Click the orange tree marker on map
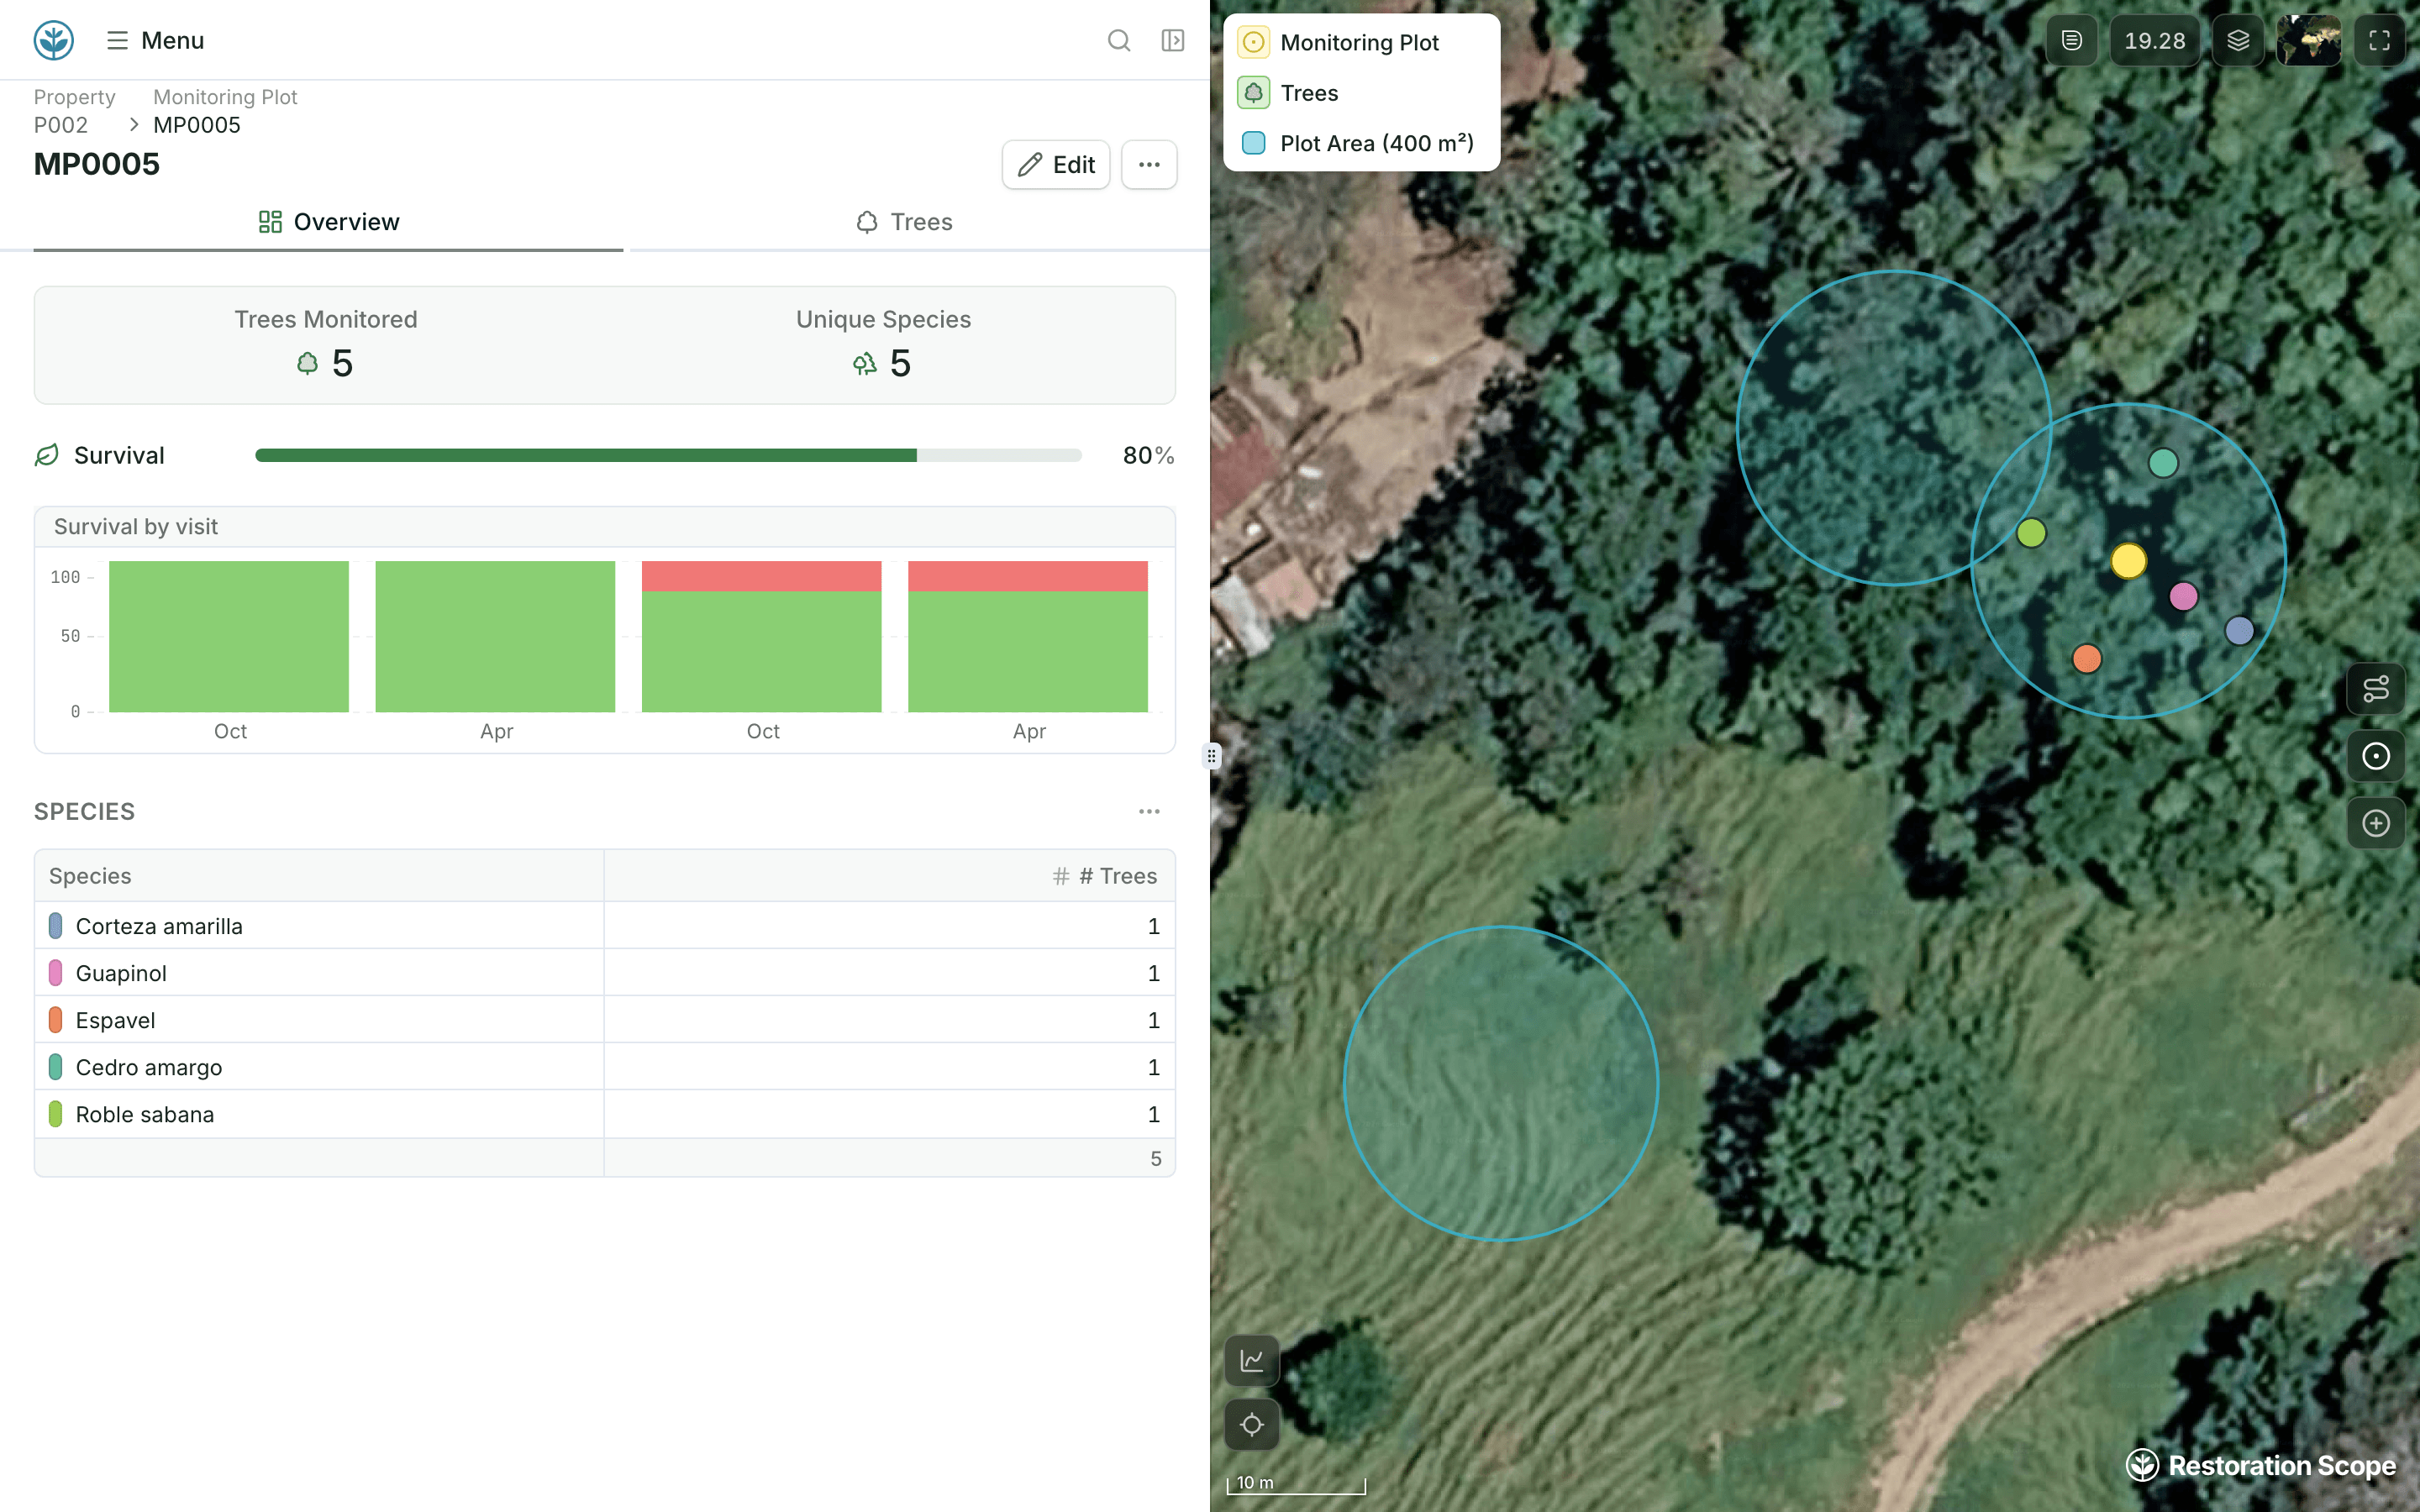The width and height of the screenshot is (2420, 1512). pyautogui.click(x=2087, y=659)
